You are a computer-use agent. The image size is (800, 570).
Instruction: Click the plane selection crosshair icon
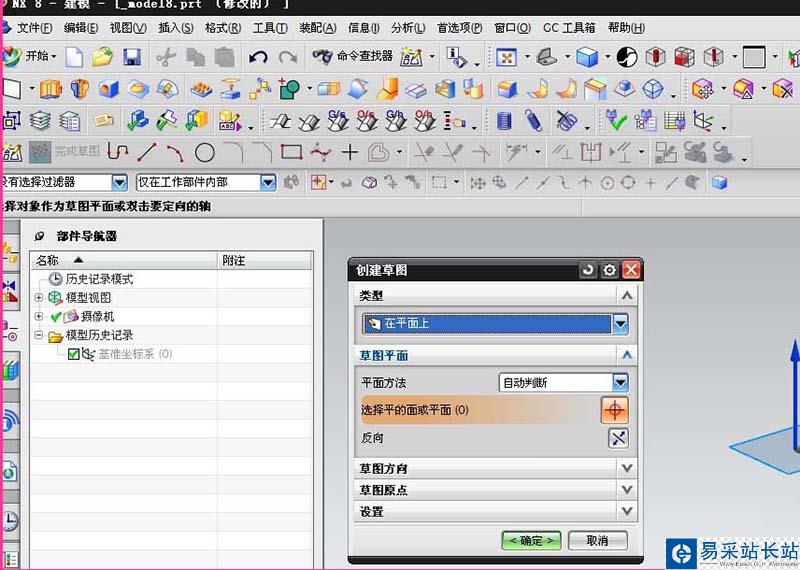pos(614,409)
